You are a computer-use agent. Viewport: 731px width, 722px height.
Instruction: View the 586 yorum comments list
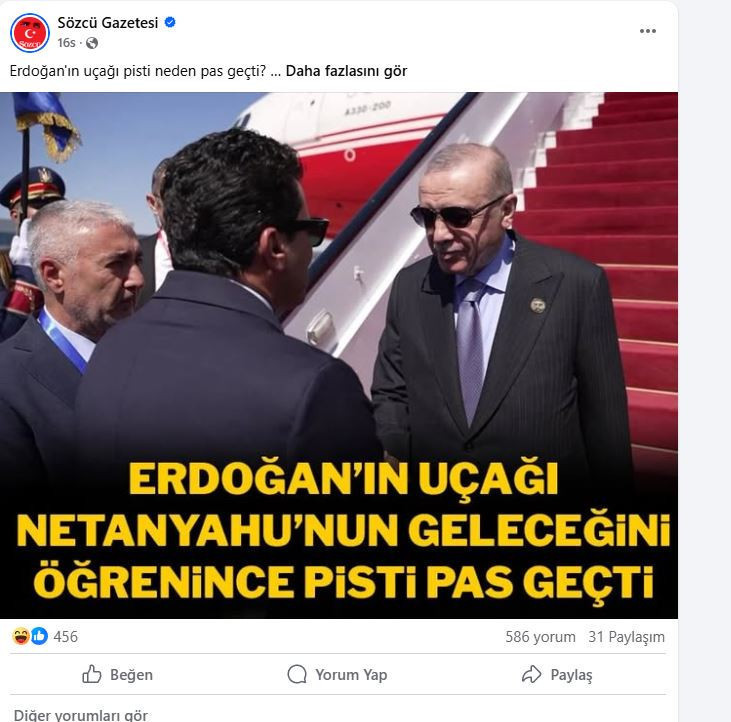point(540,637)
